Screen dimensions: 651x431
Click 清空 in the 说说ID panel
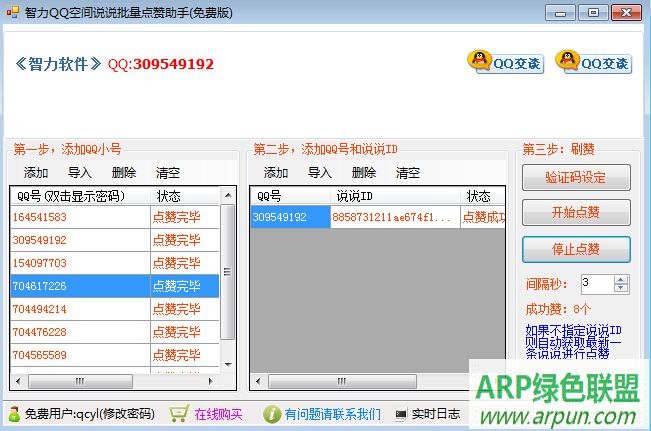408,173
